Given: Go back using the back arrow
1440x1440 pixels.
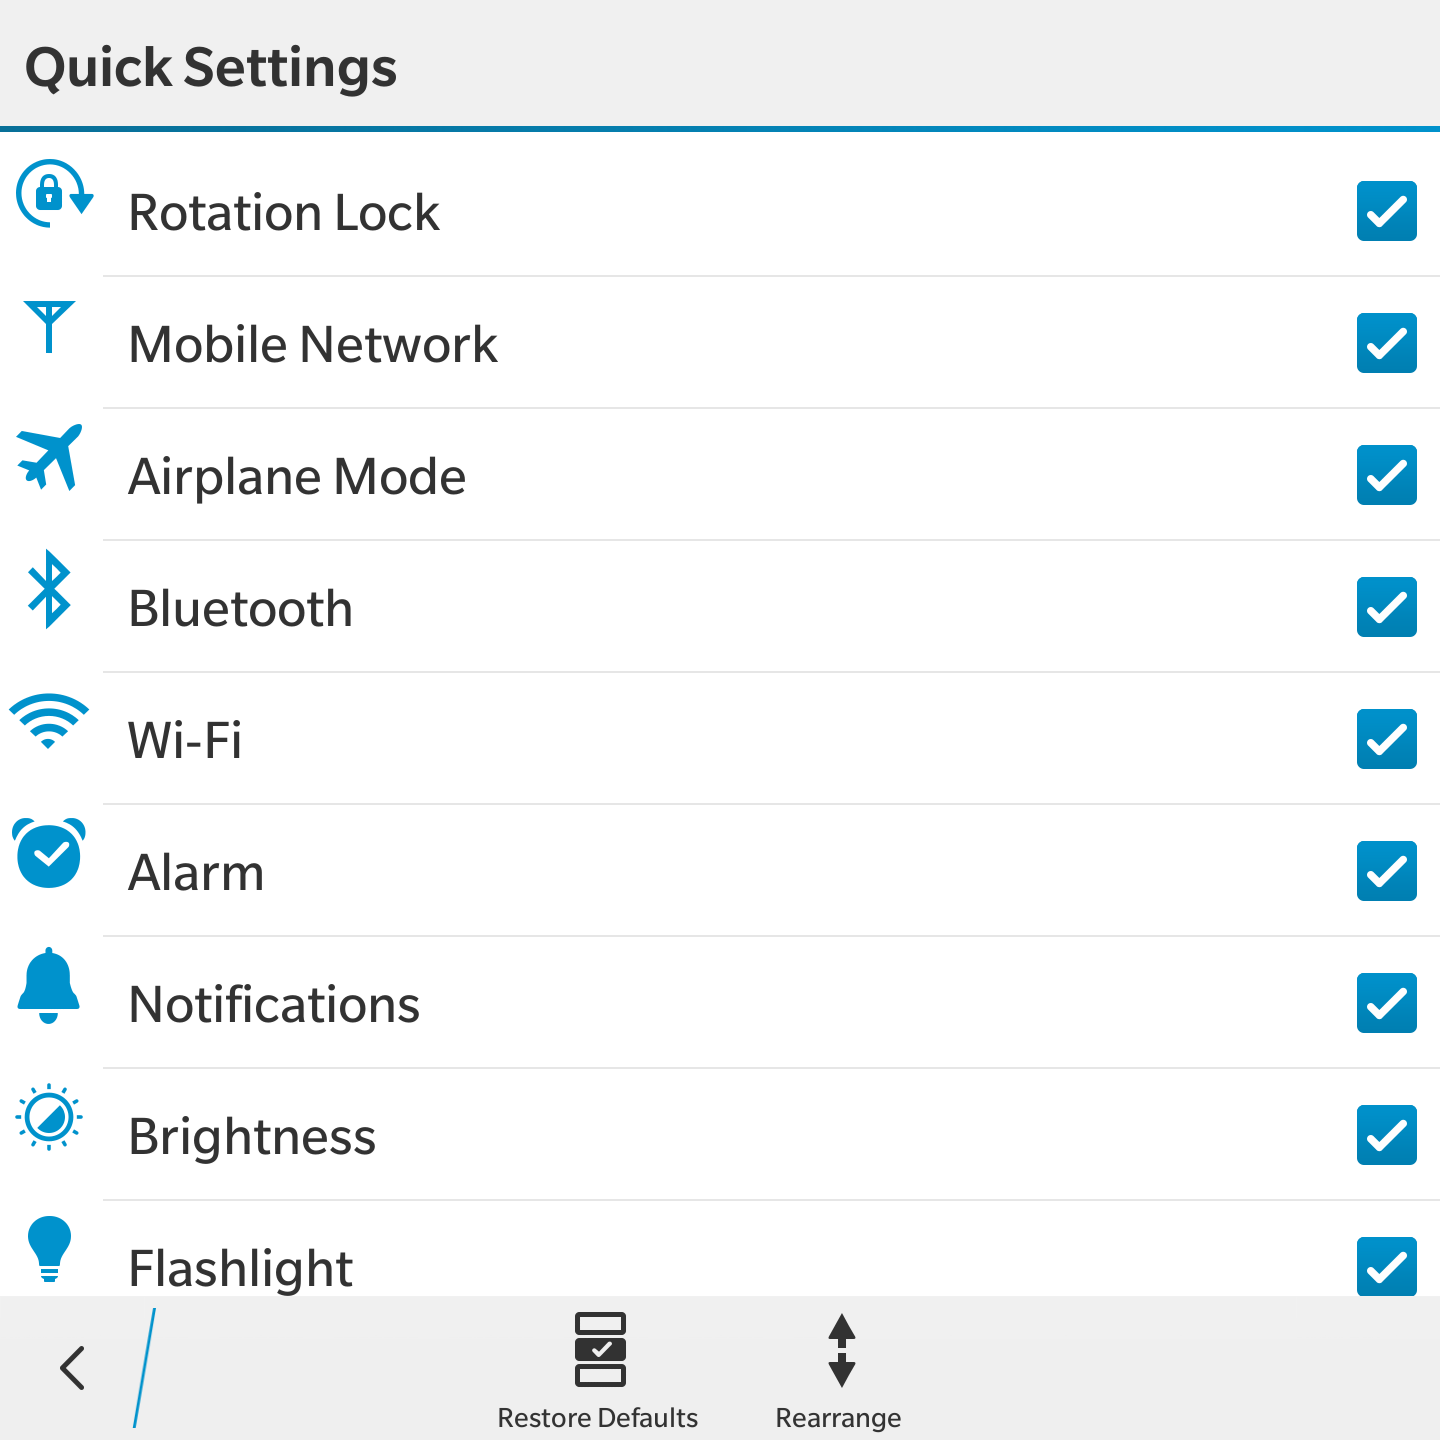Looking at the screenshot, I should (x=73, y=1368).
